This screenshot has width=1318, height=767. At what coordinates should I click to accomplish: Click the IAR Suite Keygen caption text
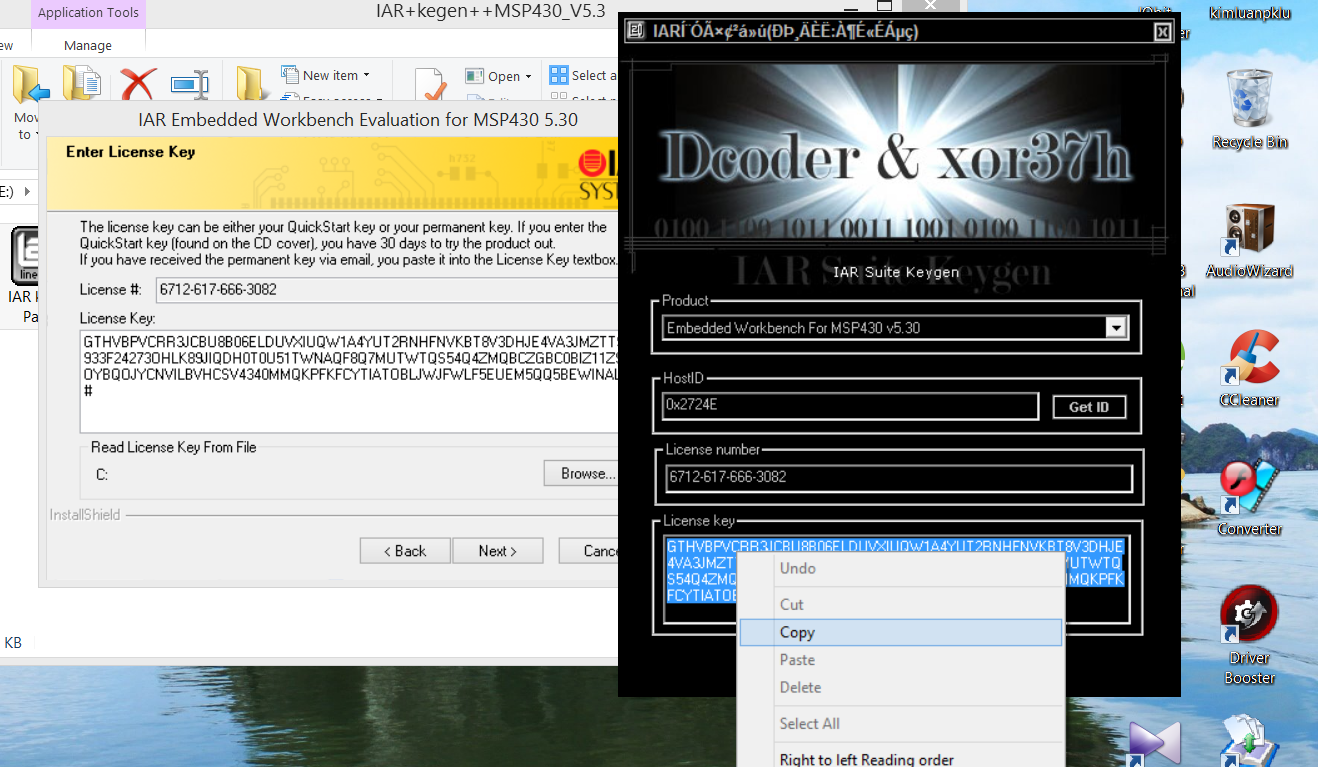897,272
